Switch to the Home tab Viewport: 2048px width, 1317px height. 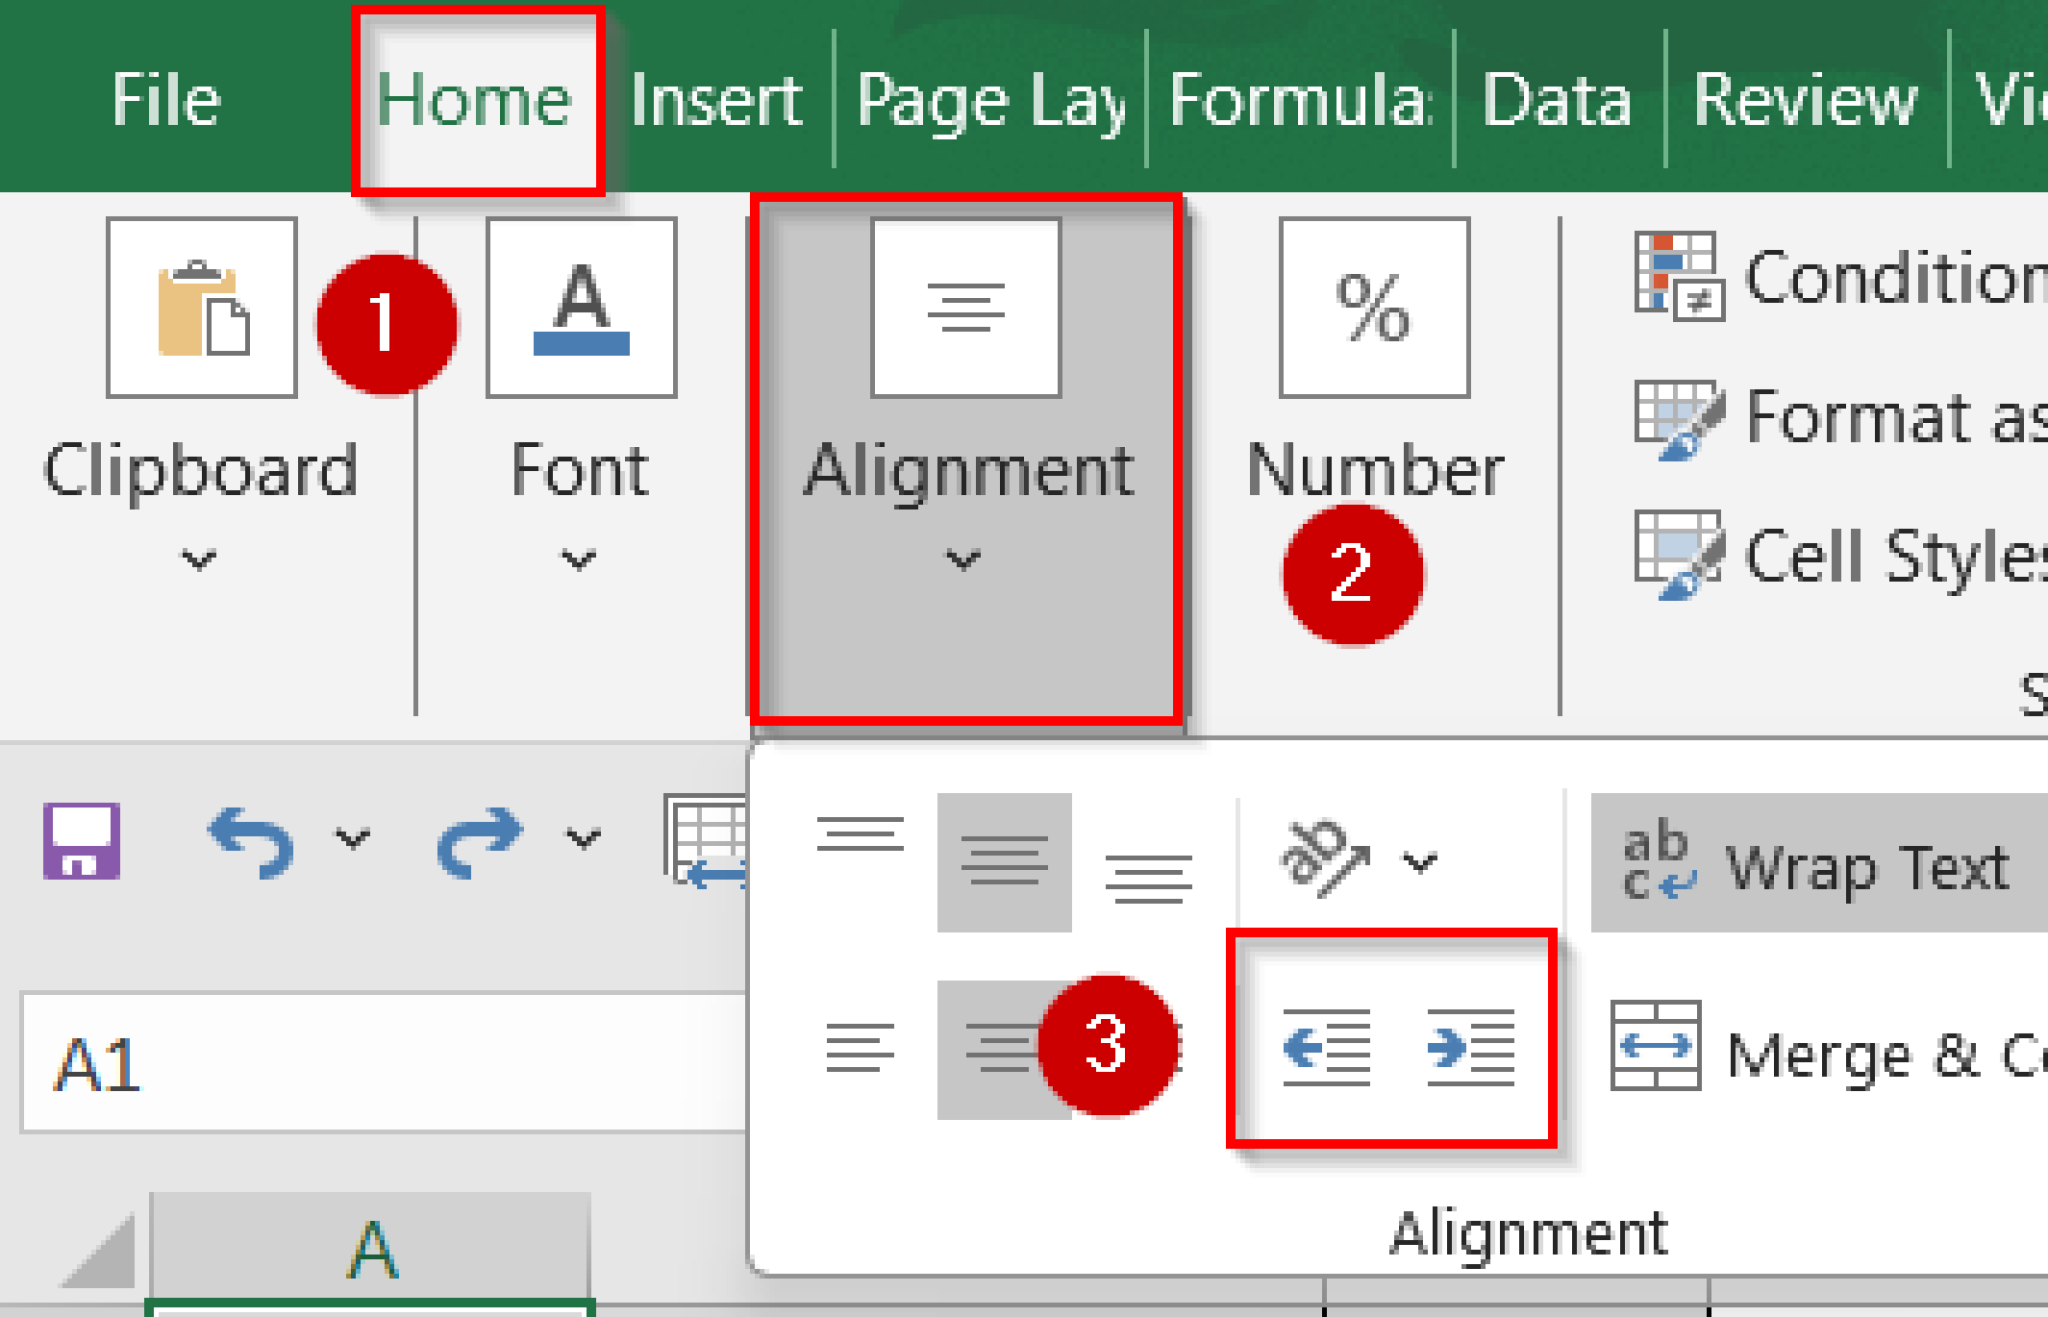477,98
